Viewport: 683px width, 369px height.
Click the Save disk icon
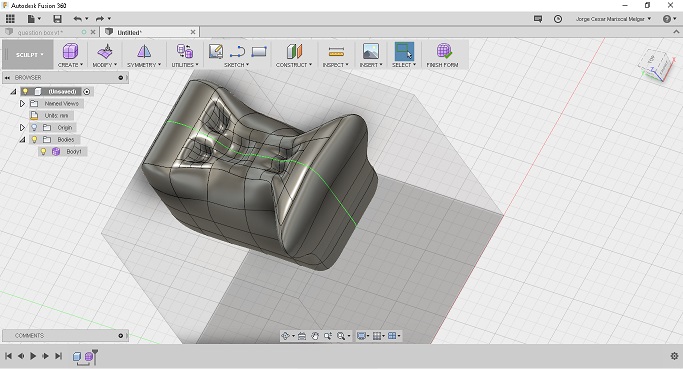click(57, 19)
